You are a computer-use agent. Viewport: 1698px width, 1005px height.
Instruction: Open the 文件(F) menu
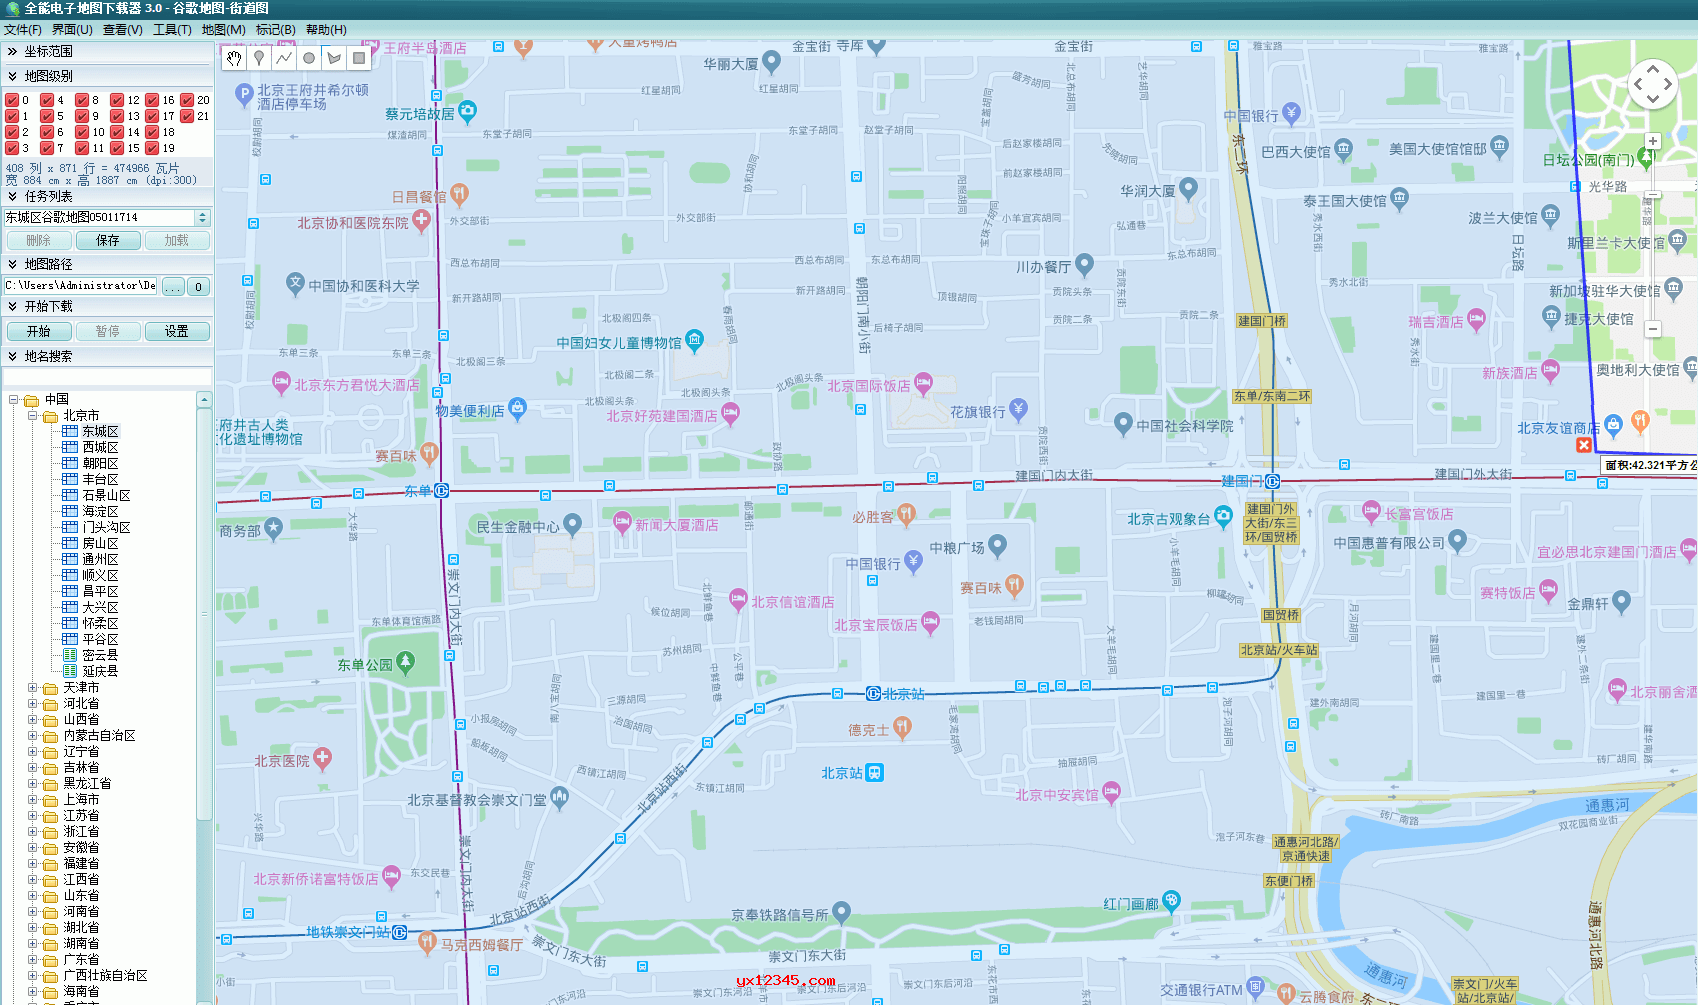click(22, 30)
